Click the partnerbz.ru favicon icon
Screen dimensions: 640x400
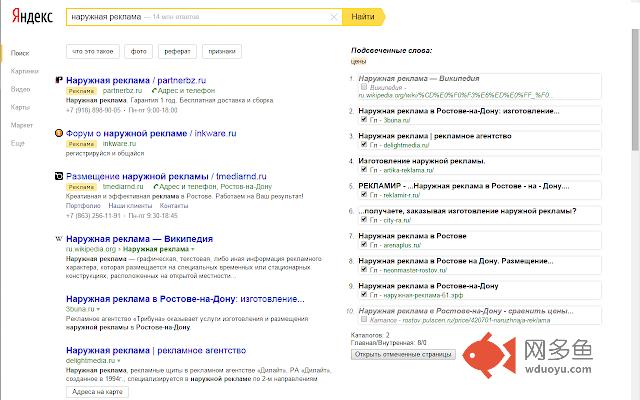pos(59,80)
